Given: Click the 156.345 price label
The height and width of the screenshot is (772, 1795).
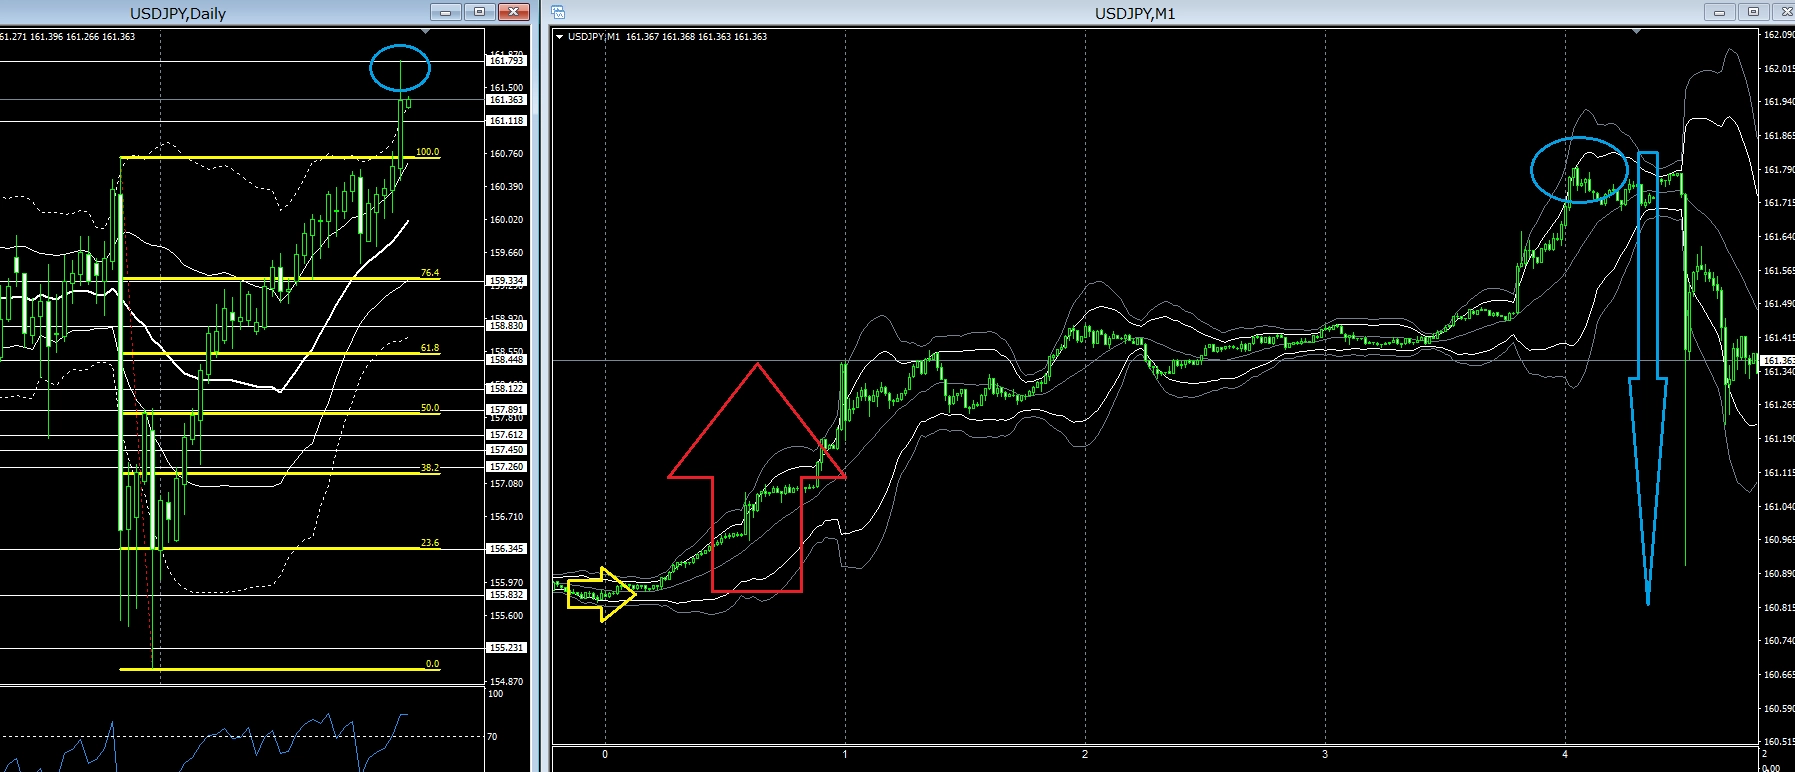Looking at the screenshot, I should [507, 549].
